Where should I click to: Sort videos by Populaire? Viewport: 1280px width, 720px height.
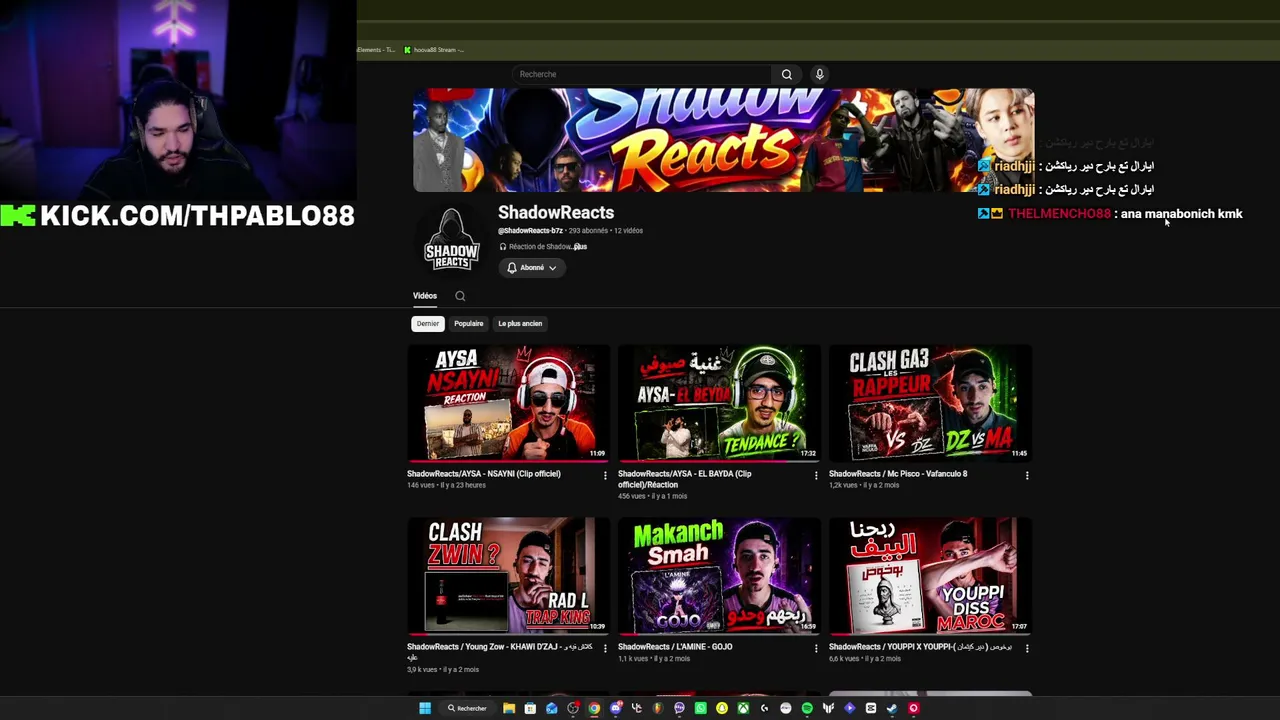[468, 323]
